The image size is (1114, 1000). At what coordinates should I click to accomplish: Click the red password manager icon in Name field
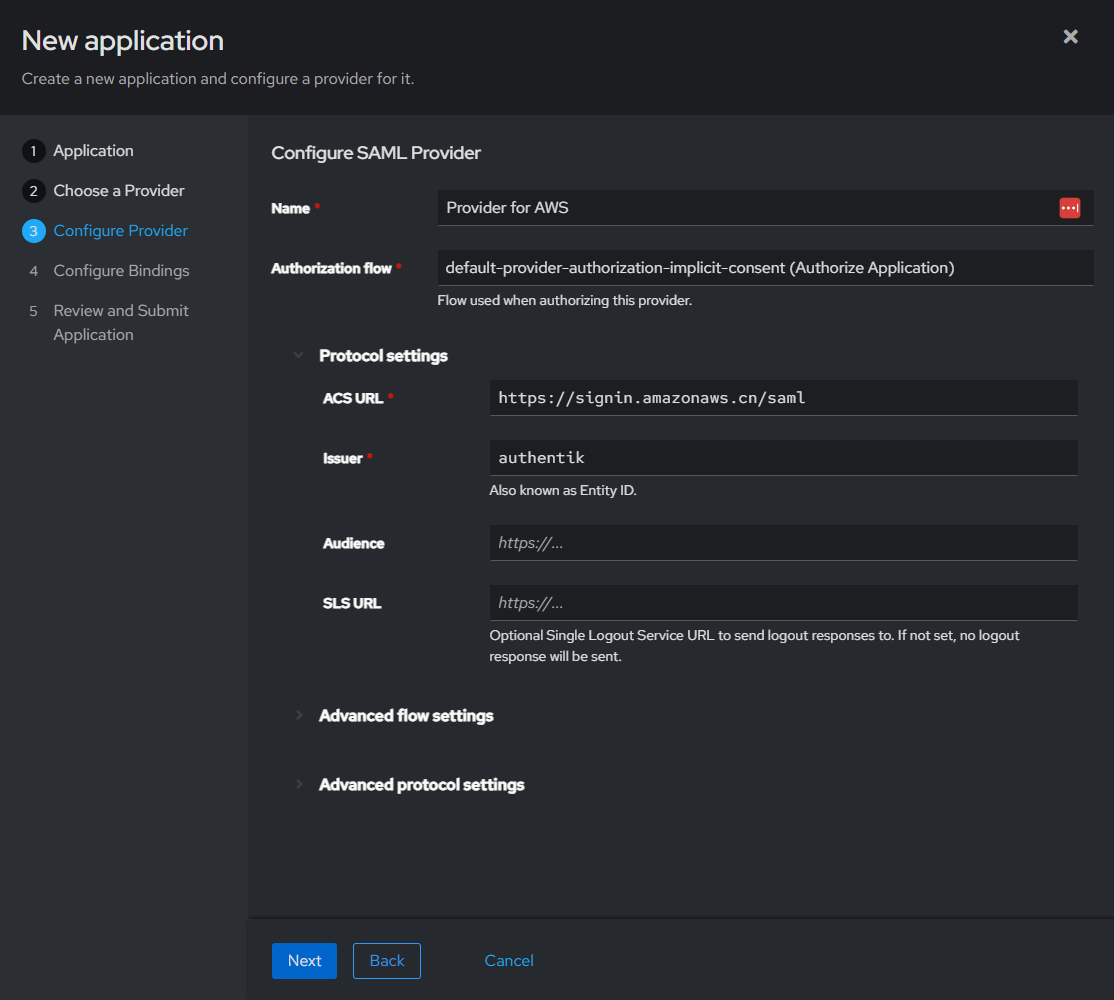[x=1069, y=208]
